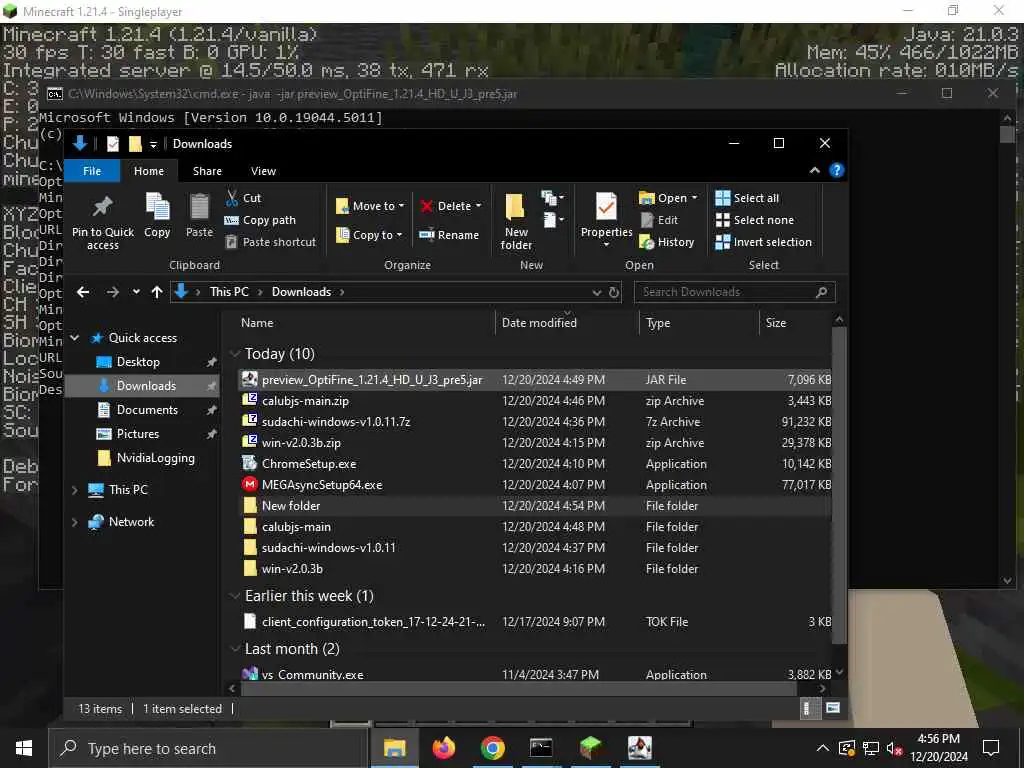Open the Delete dropdown arrow

pos(479,206)
